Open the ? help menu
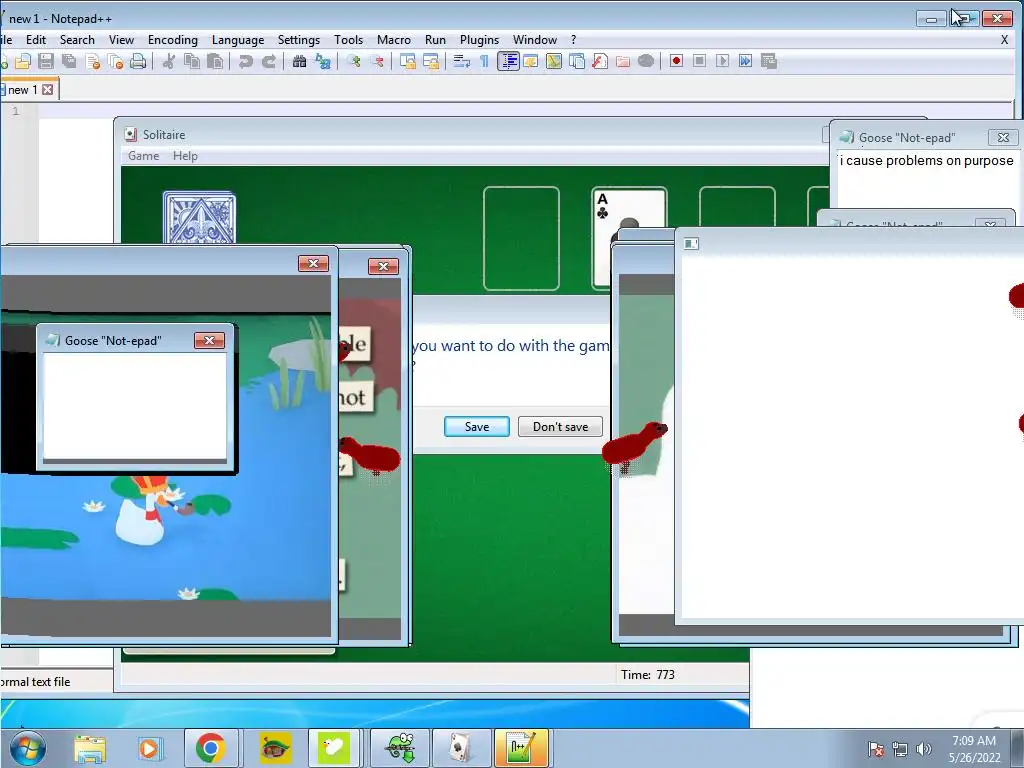The height and width of the screenshot is (768, 1024). (x=573, y=40)
